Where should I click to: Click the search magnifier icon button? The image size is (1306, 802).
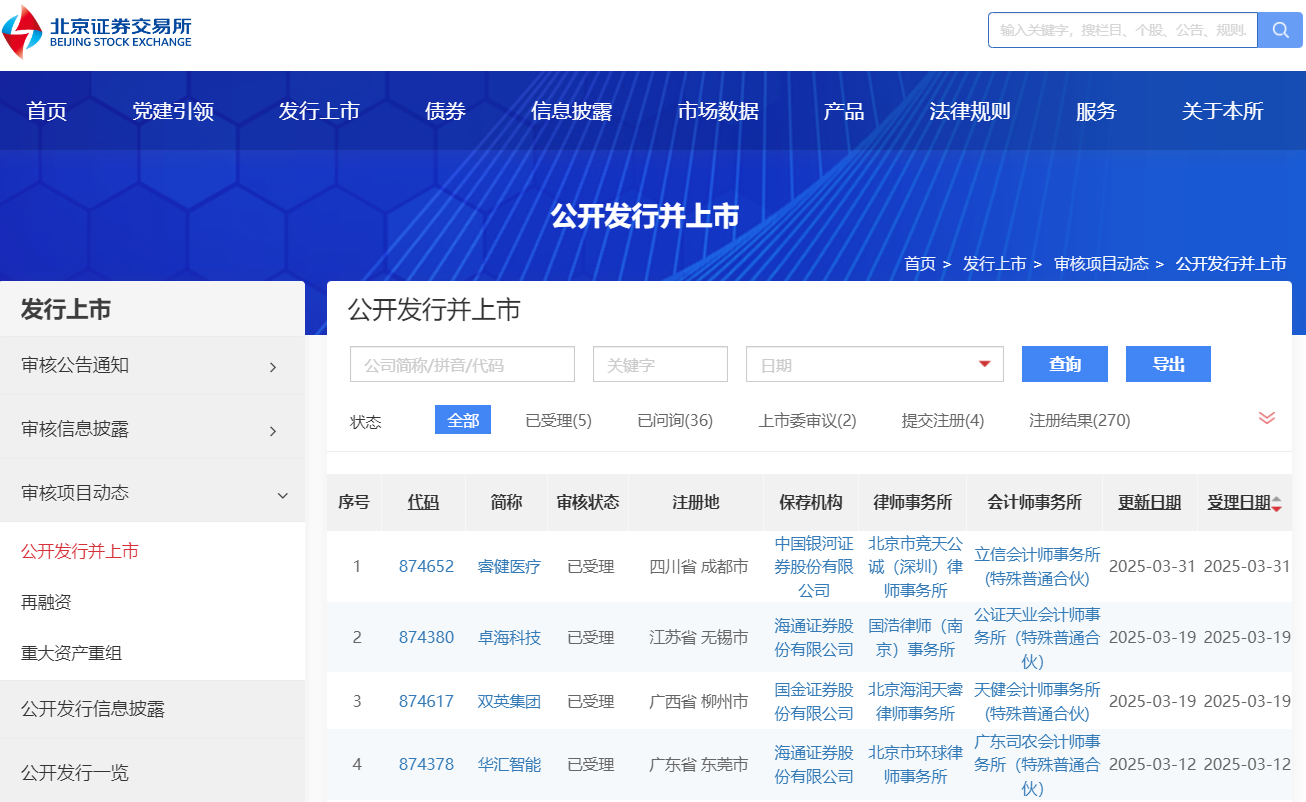coord(1280,30)
